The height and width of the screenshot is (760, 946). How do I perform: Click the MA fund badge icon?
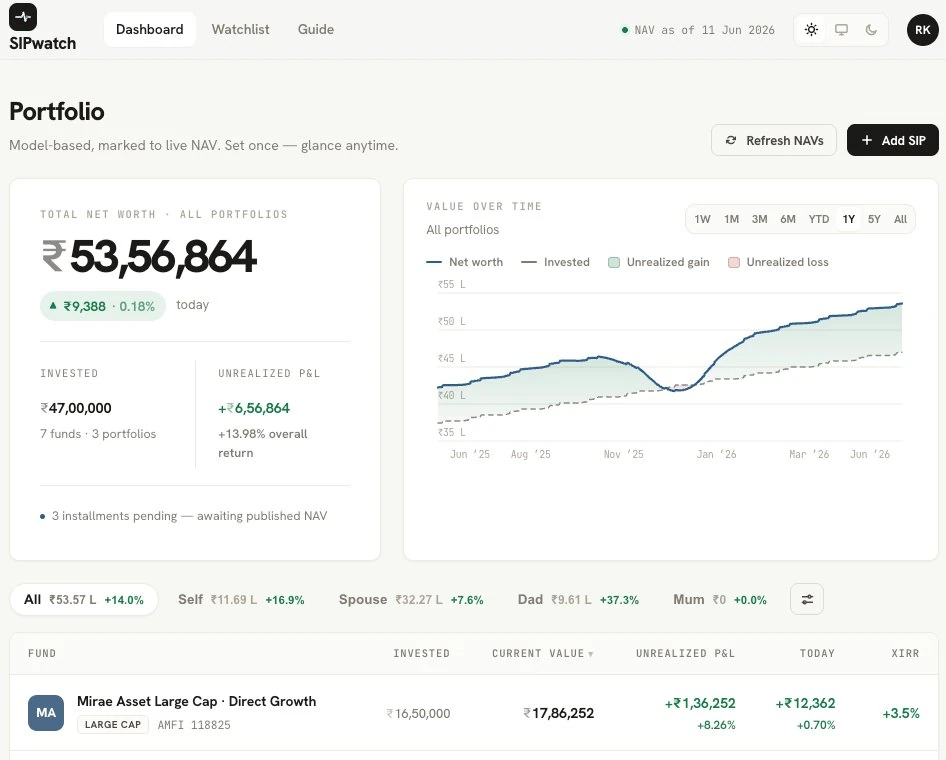(46, 713)
